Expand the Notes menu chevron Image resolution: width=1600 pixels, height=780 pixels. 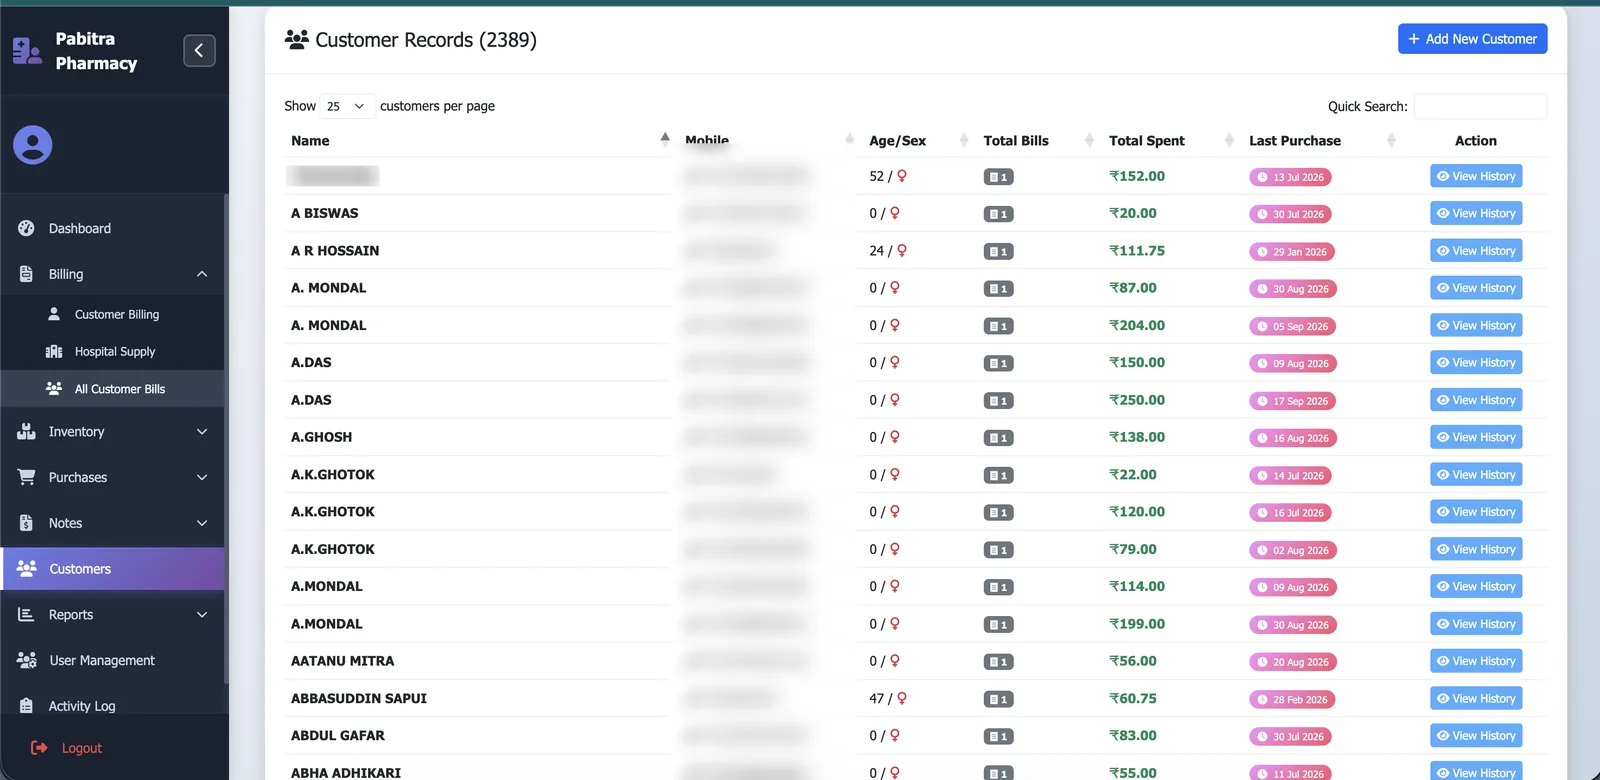point(202,523)
